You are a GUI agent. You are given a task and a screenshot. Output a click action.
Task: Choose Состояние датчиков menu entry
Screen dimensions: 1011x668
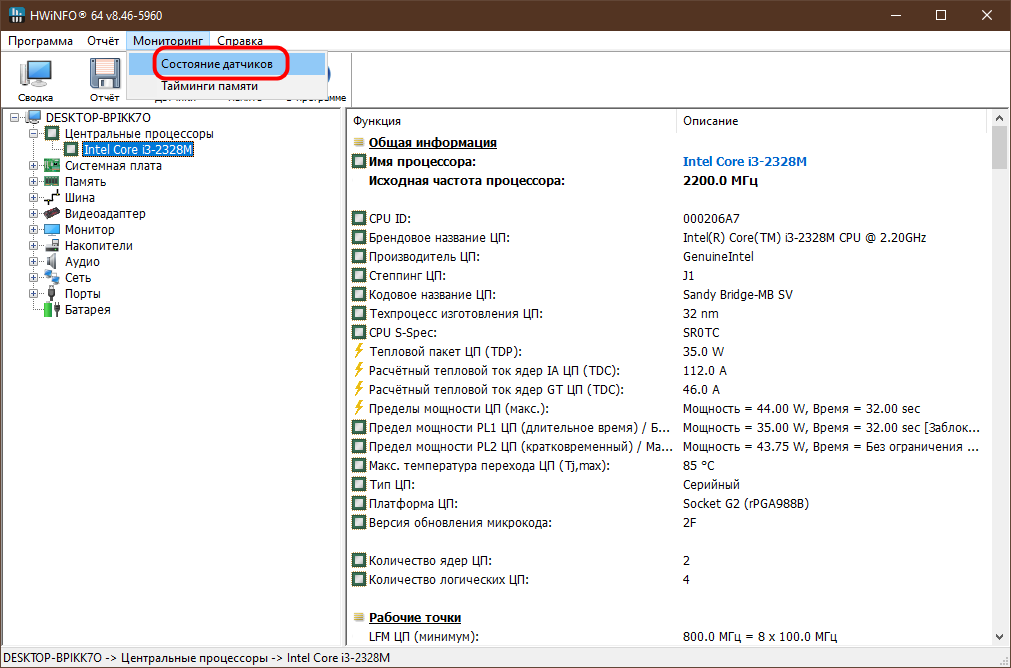[226, 64]
